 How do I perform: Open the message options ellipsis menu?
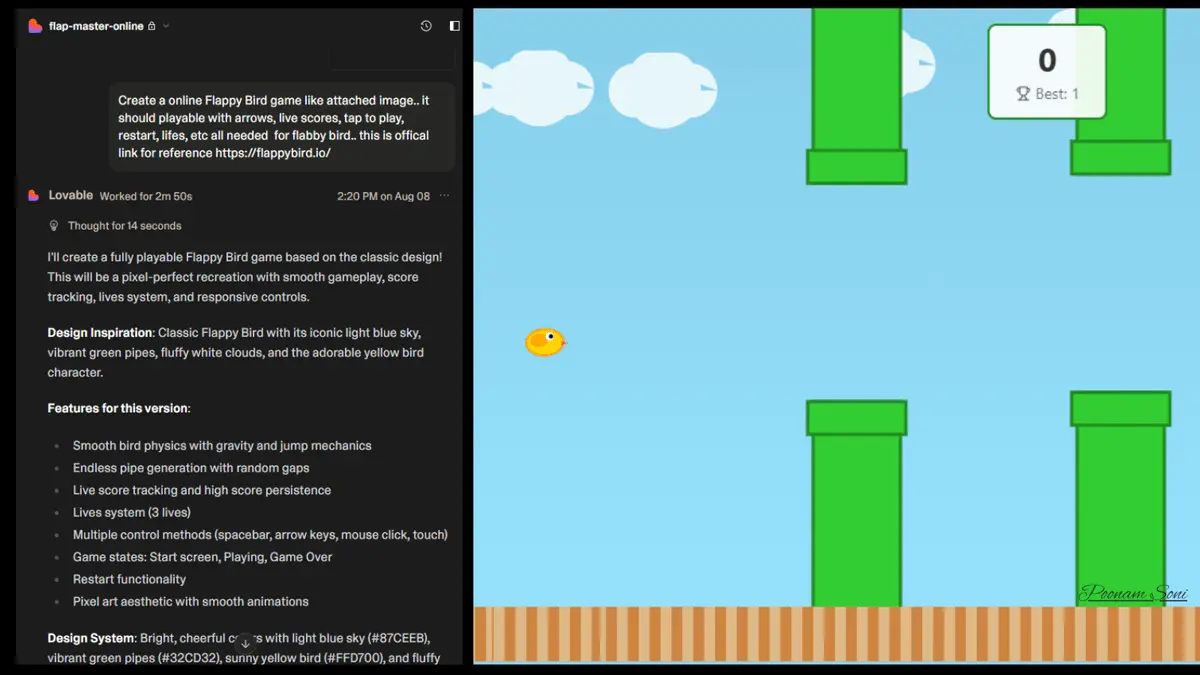445,196
